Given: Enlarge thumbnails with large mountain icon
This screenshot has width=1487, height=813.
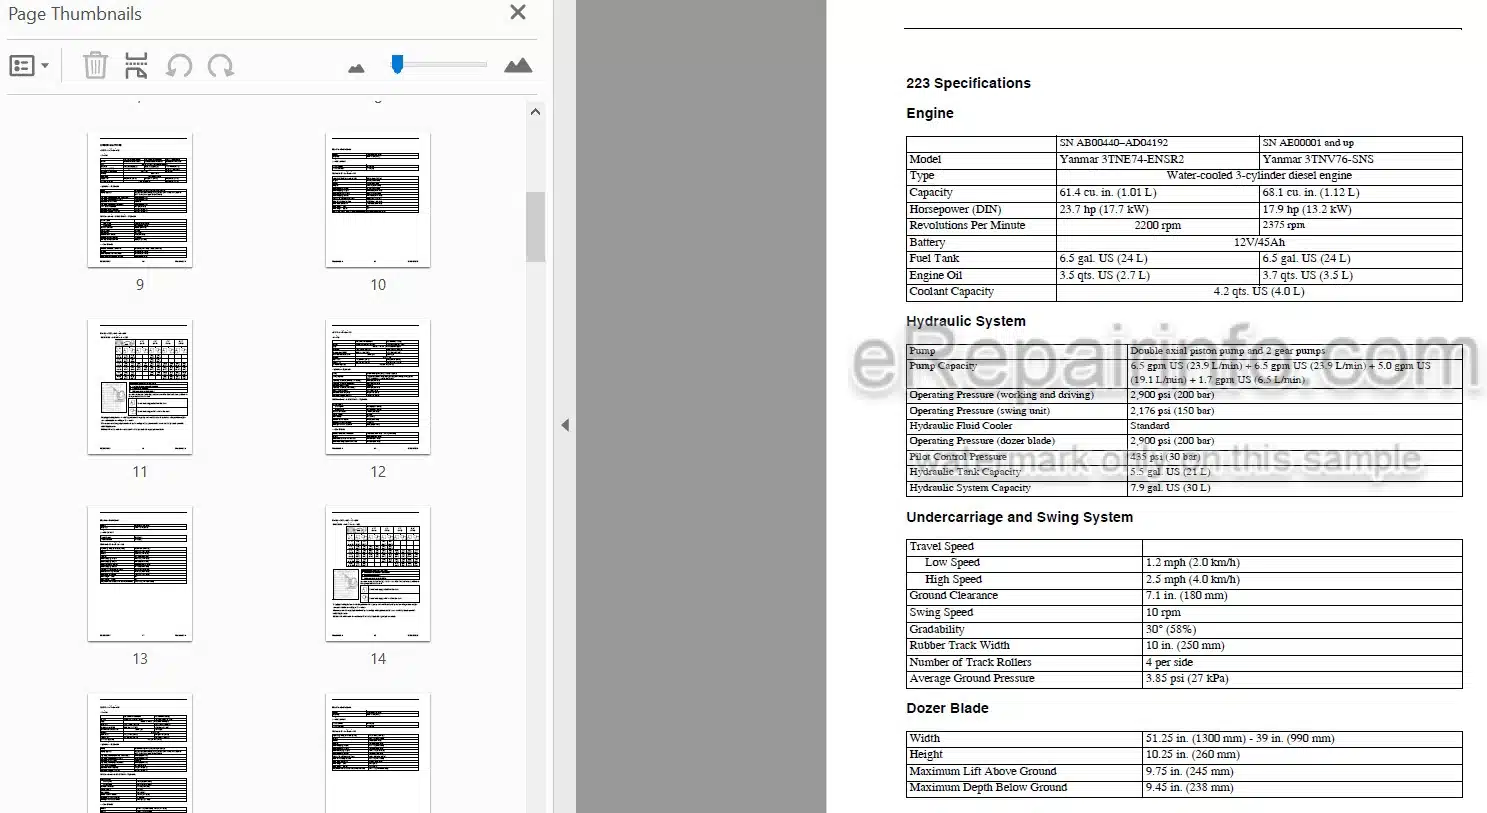Looking at the screenshot, I should click(x=518, y=65).
